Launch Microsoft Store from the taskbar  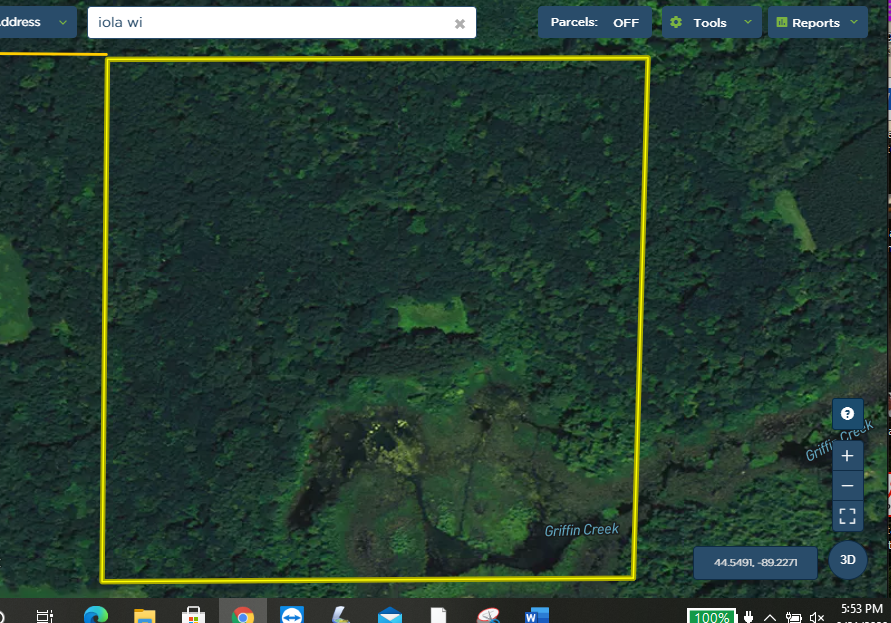(x=193, y=615)
